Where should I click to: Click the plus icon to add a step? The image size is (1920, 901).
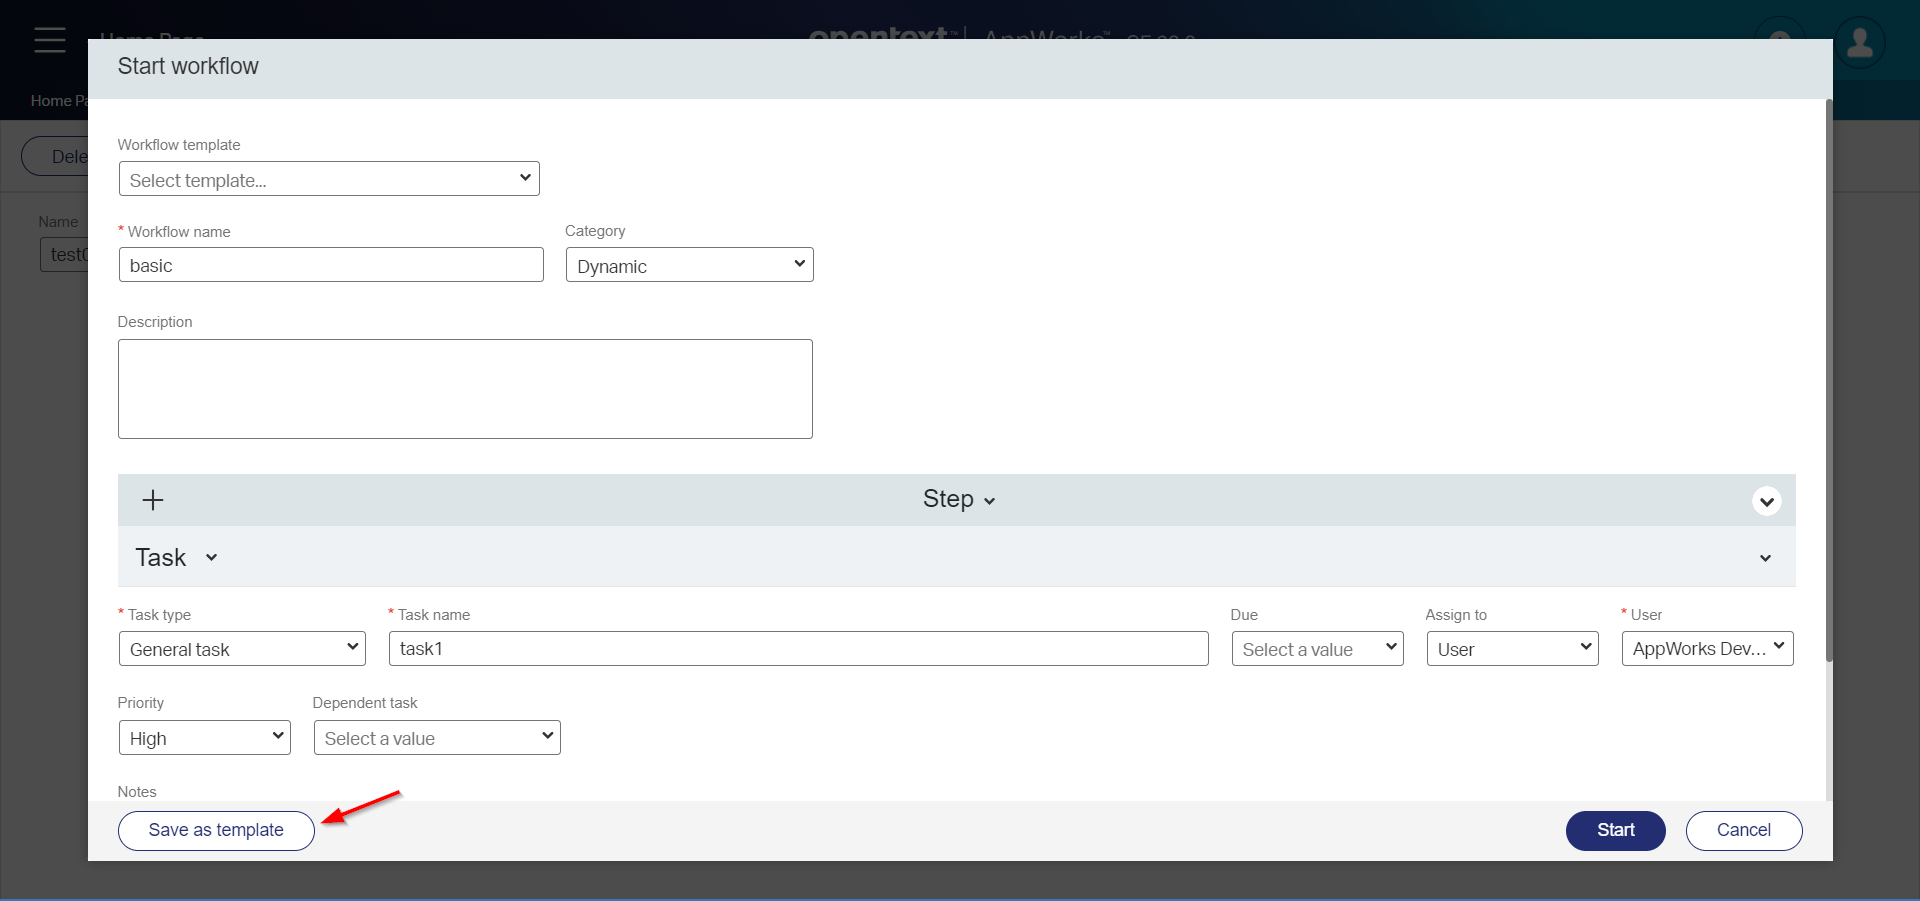pyautogui.click(x=153, y=500)
